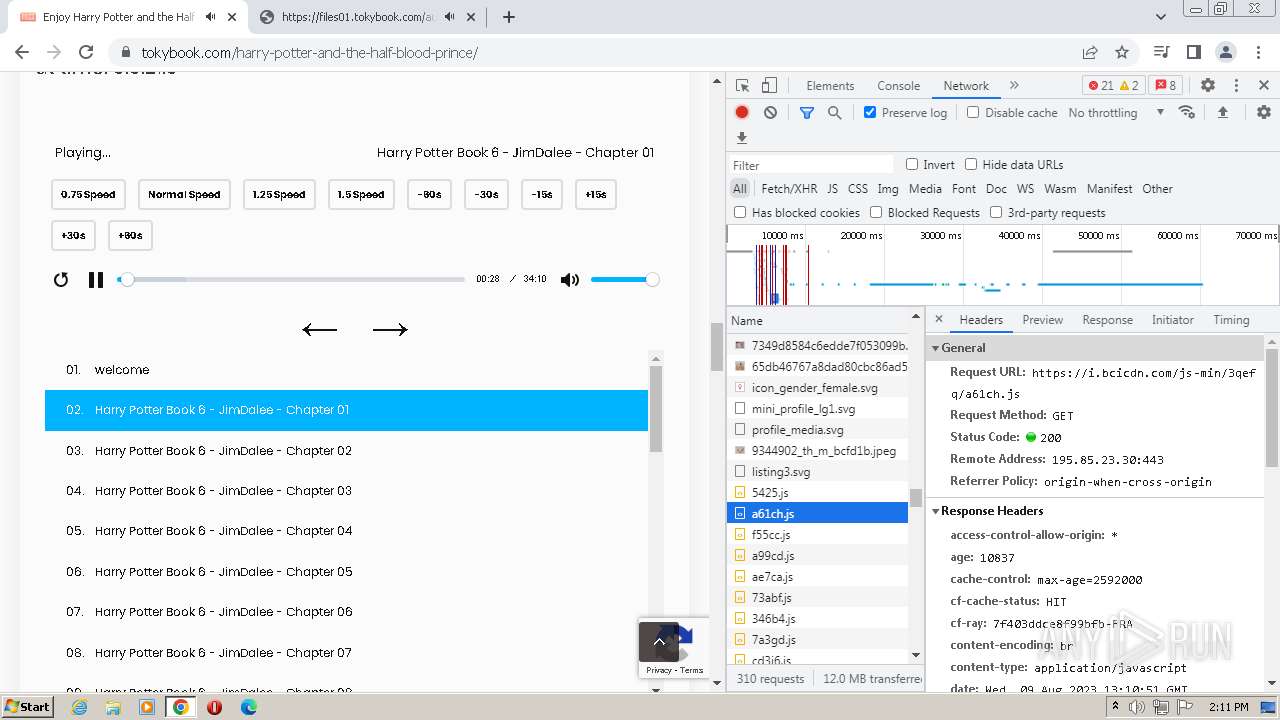This screenshot has height=720, width=1280.
Task: Open Chrome side panel icon
Action: coord(1194,52)
